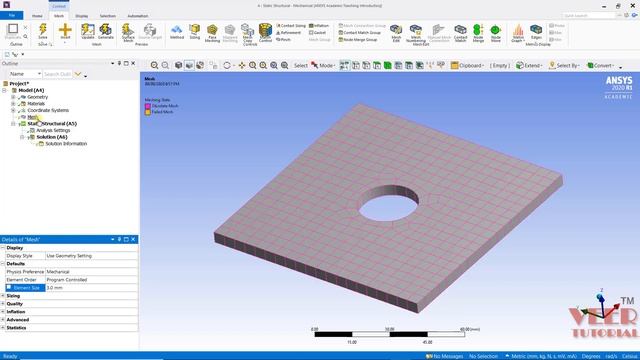The height and width of the screenshot is (360, 640).
Task: Click the Pinch button
Action: coord(284,39)
